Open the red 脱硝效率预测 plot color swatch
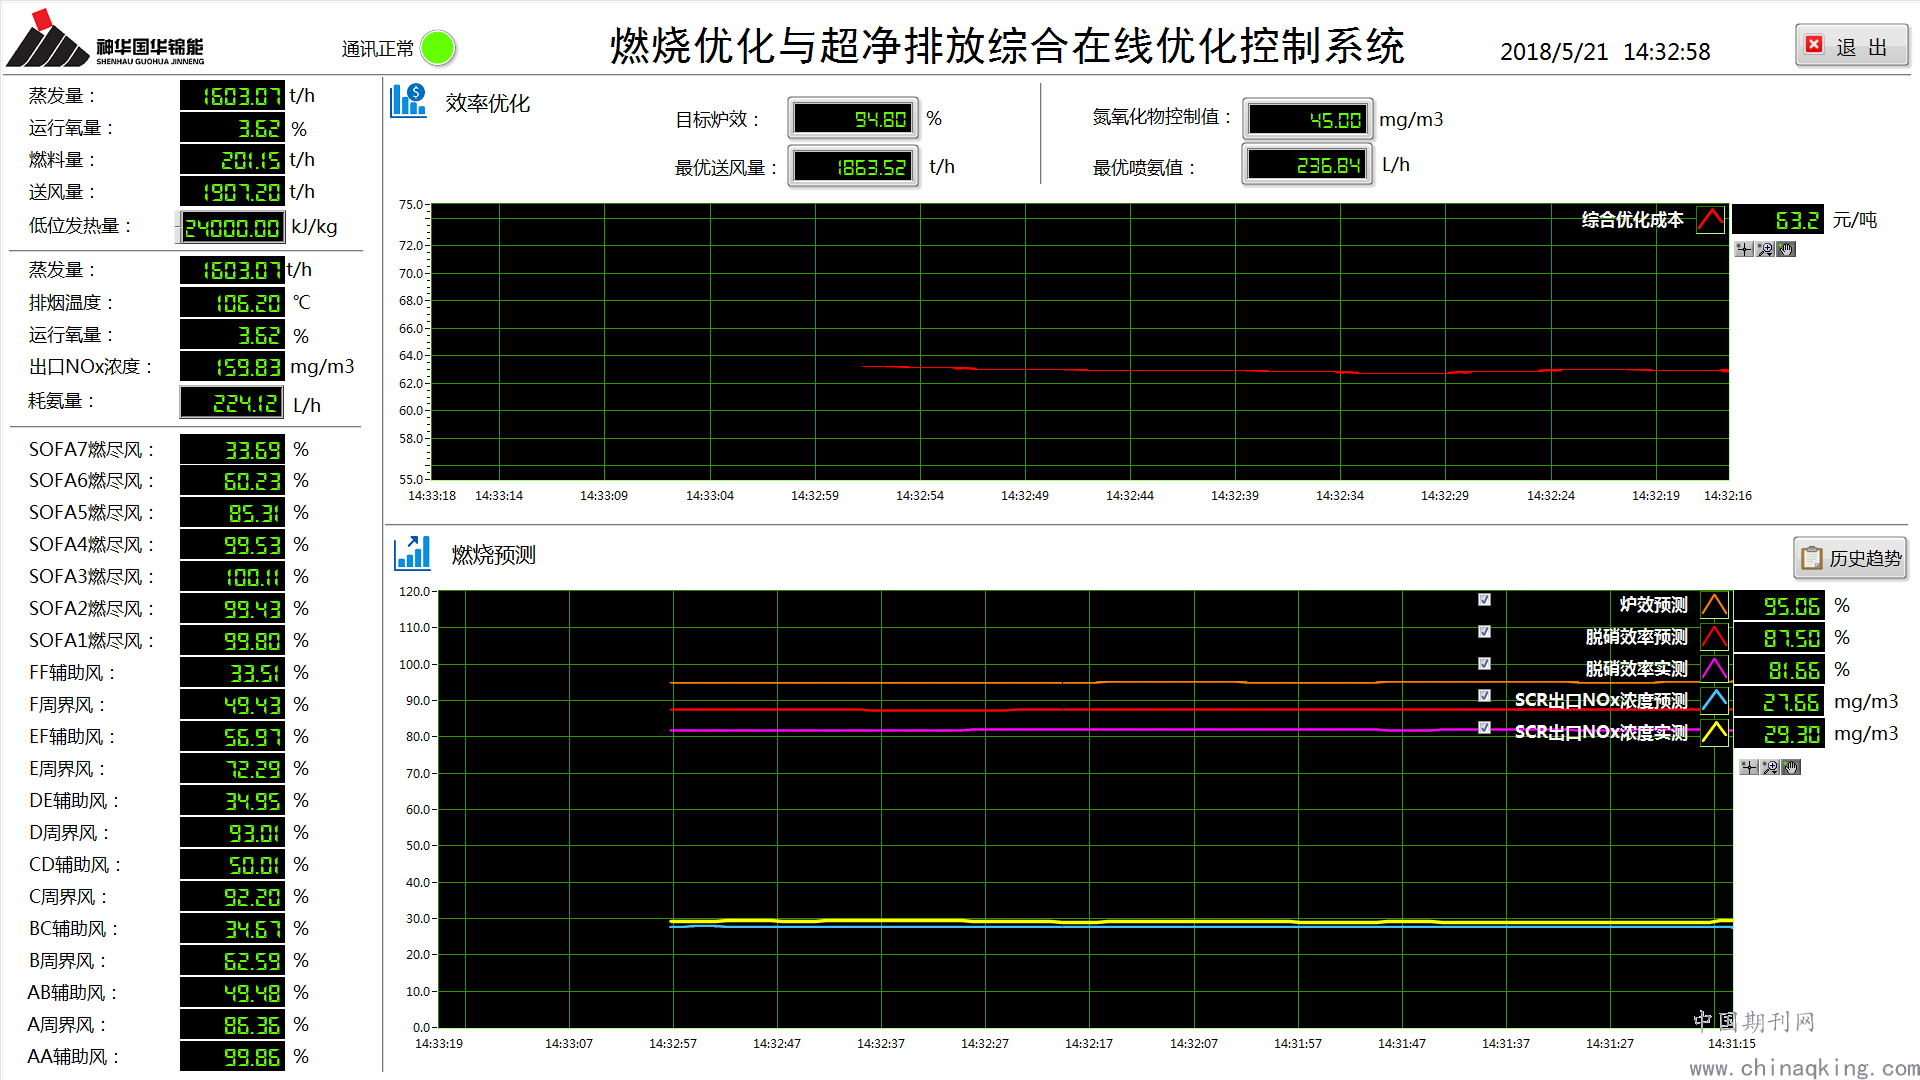The height and width of the screenshot is (1080, 1920). pyautogui.click(x=1714, y=637)
